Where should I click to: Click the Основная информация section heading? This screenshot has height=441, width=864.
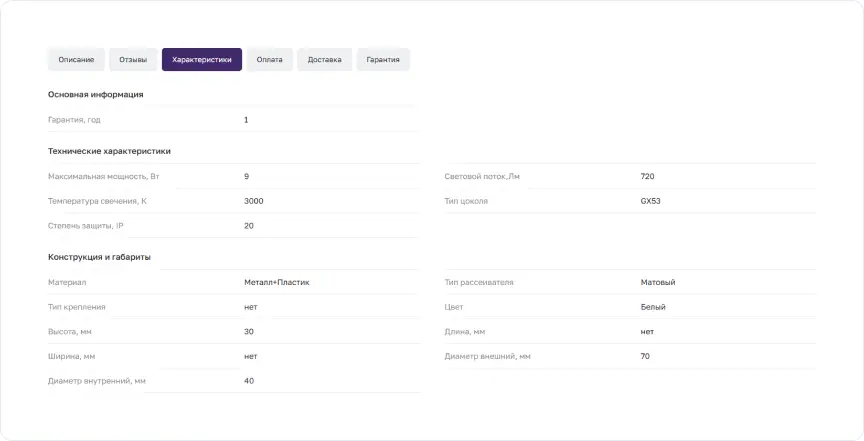tap(96, 94)
